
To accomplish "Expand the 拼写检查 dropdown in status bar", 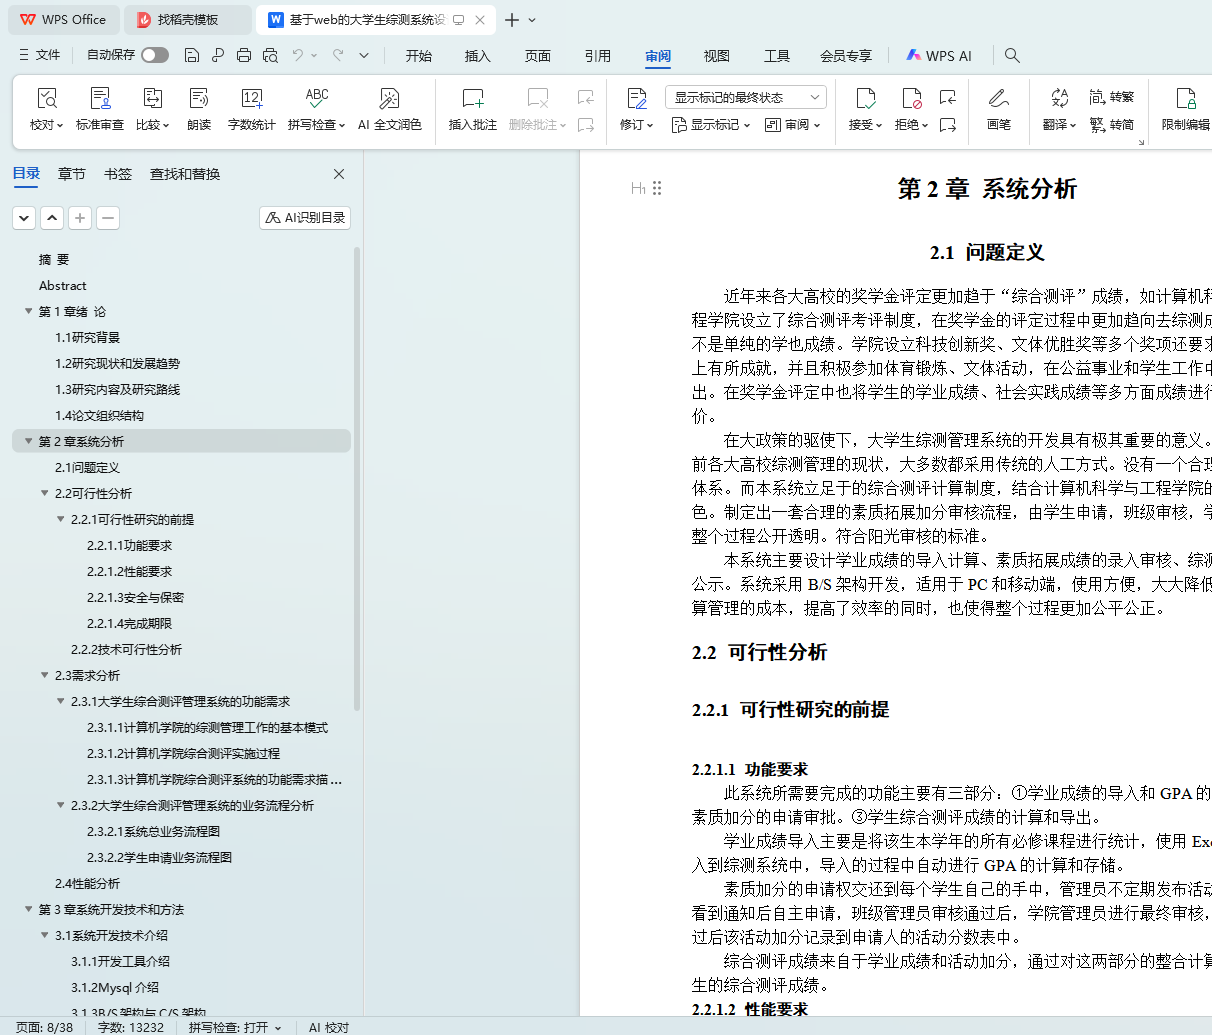I will coord(278,1027).
